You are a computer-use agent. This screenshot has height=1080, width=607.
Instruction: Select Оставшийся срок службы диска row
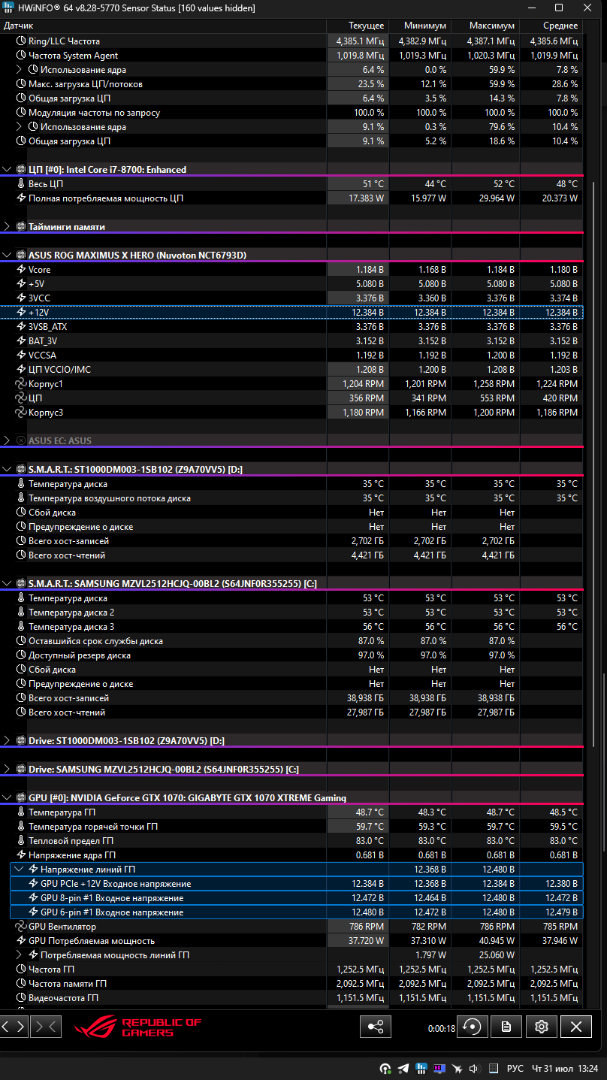point(291,641)
